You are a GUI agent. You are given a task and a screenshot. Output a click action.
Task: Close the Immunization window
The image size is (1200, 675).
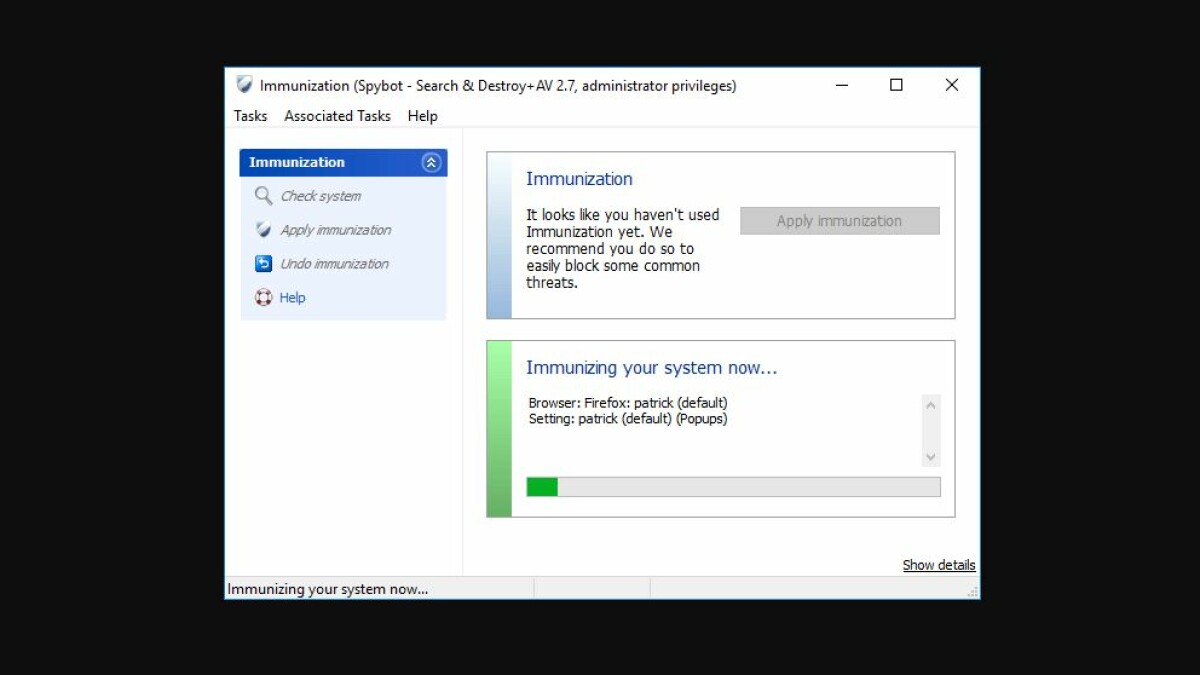click(951, 86)
